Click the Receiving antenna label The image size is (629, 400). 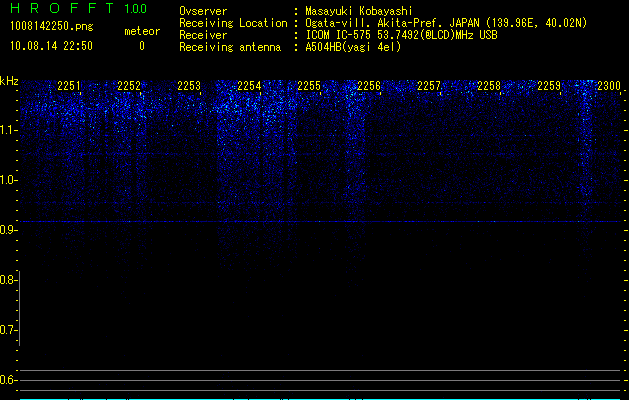click(230, 47)
